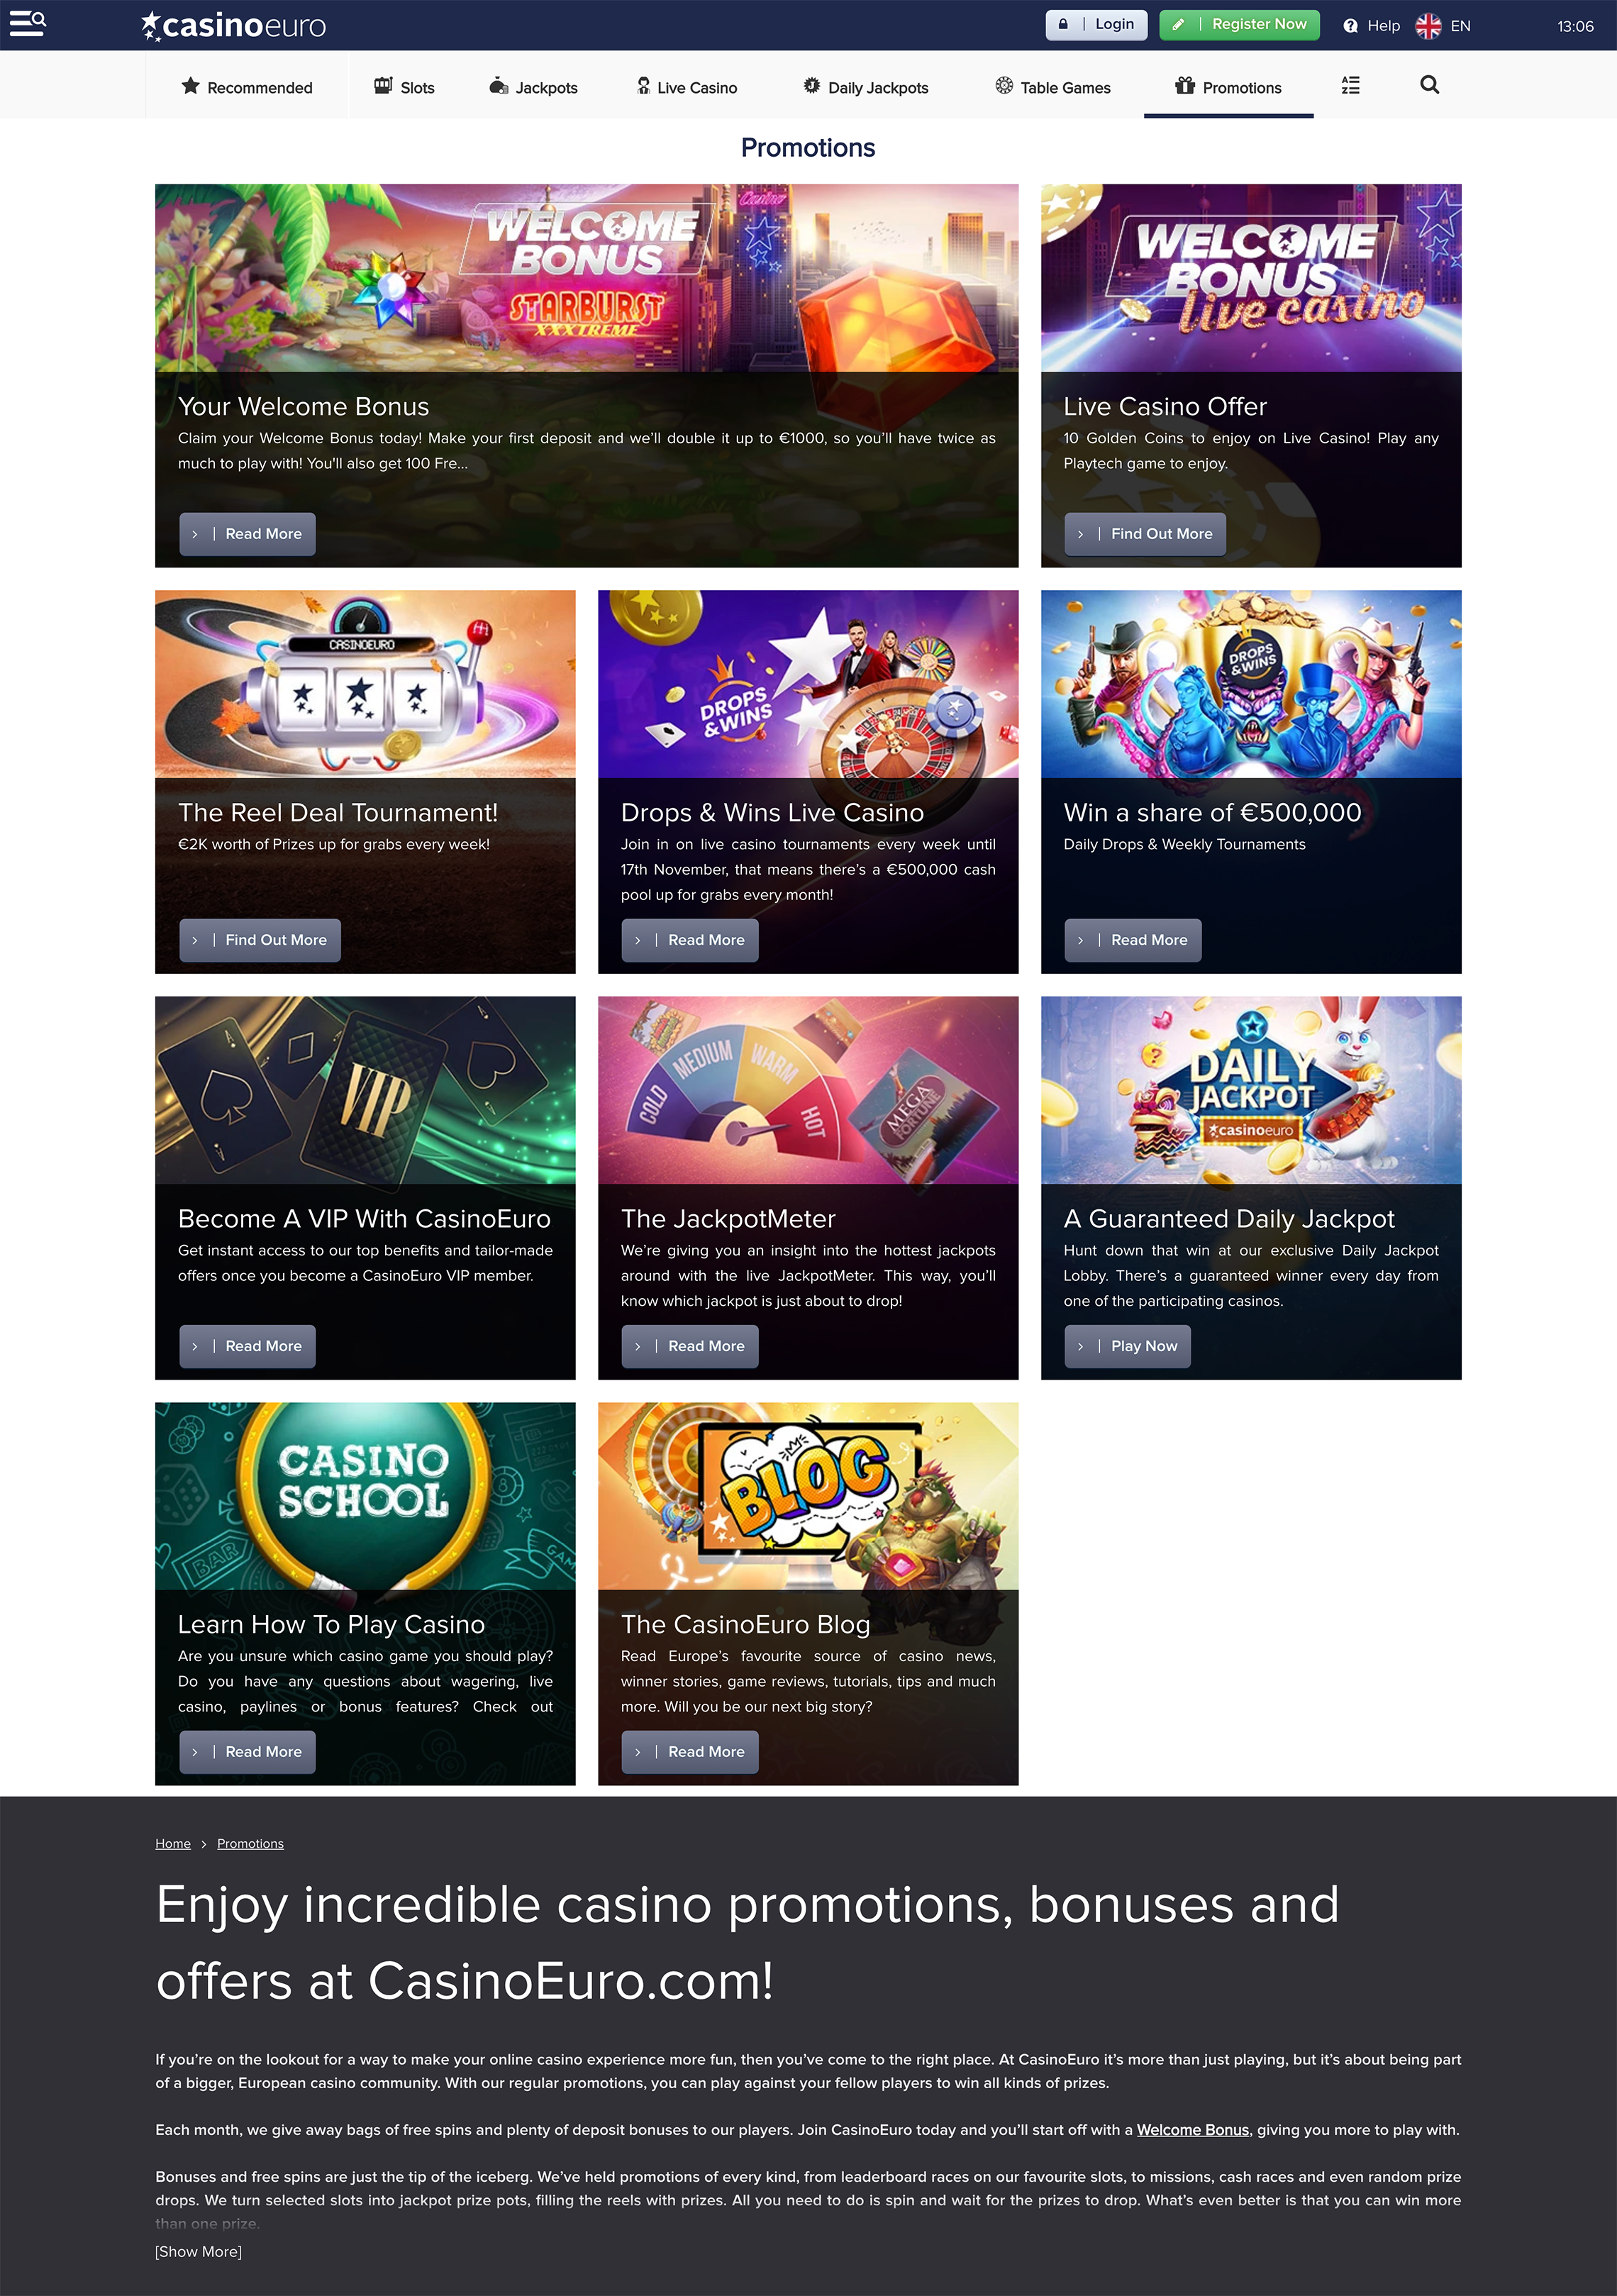Click the breadcrumb Home link
The image size is (1617, 2296).
173,1843
